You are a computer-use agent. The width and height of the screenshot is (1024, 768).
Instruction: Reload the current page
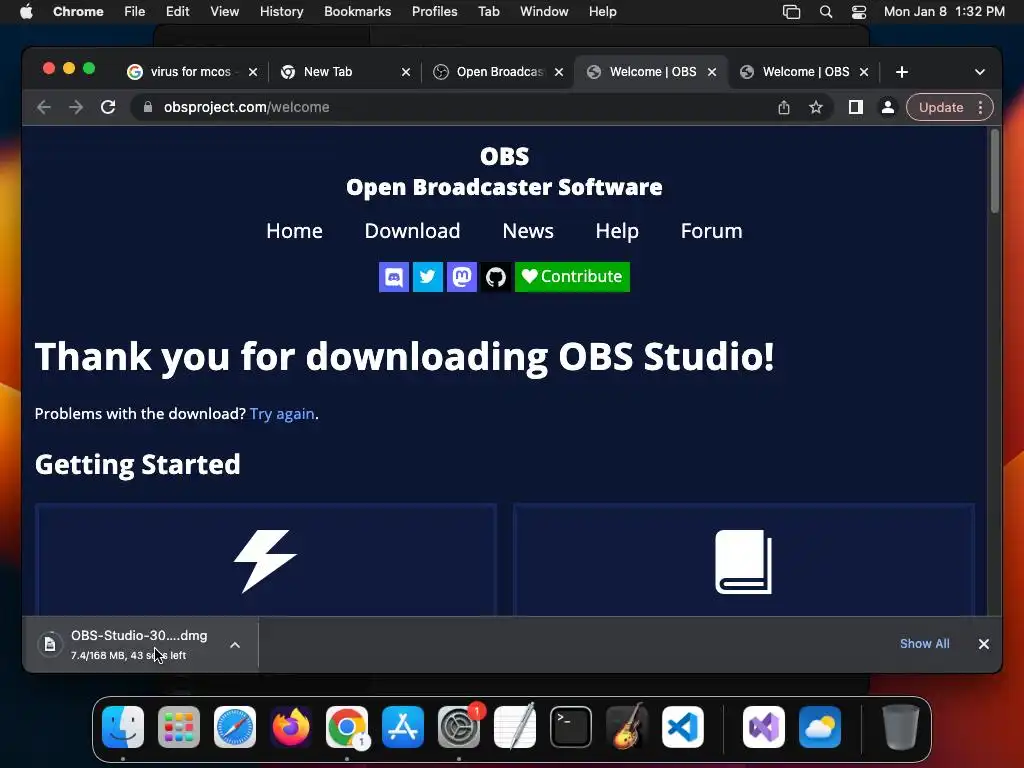coord(108,107)
